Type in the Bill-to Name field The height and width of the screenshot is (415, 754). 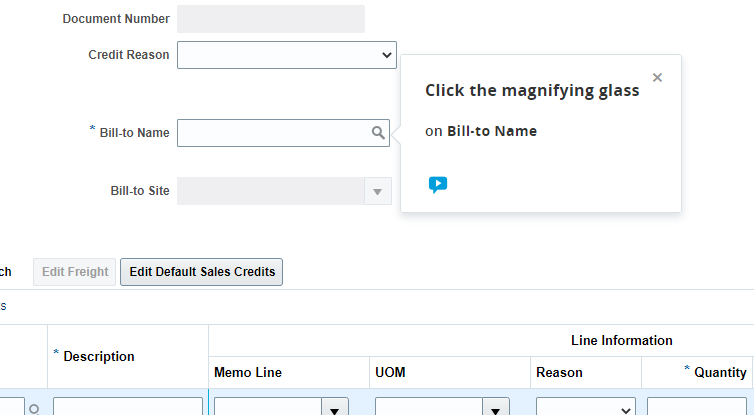point(272,133)
